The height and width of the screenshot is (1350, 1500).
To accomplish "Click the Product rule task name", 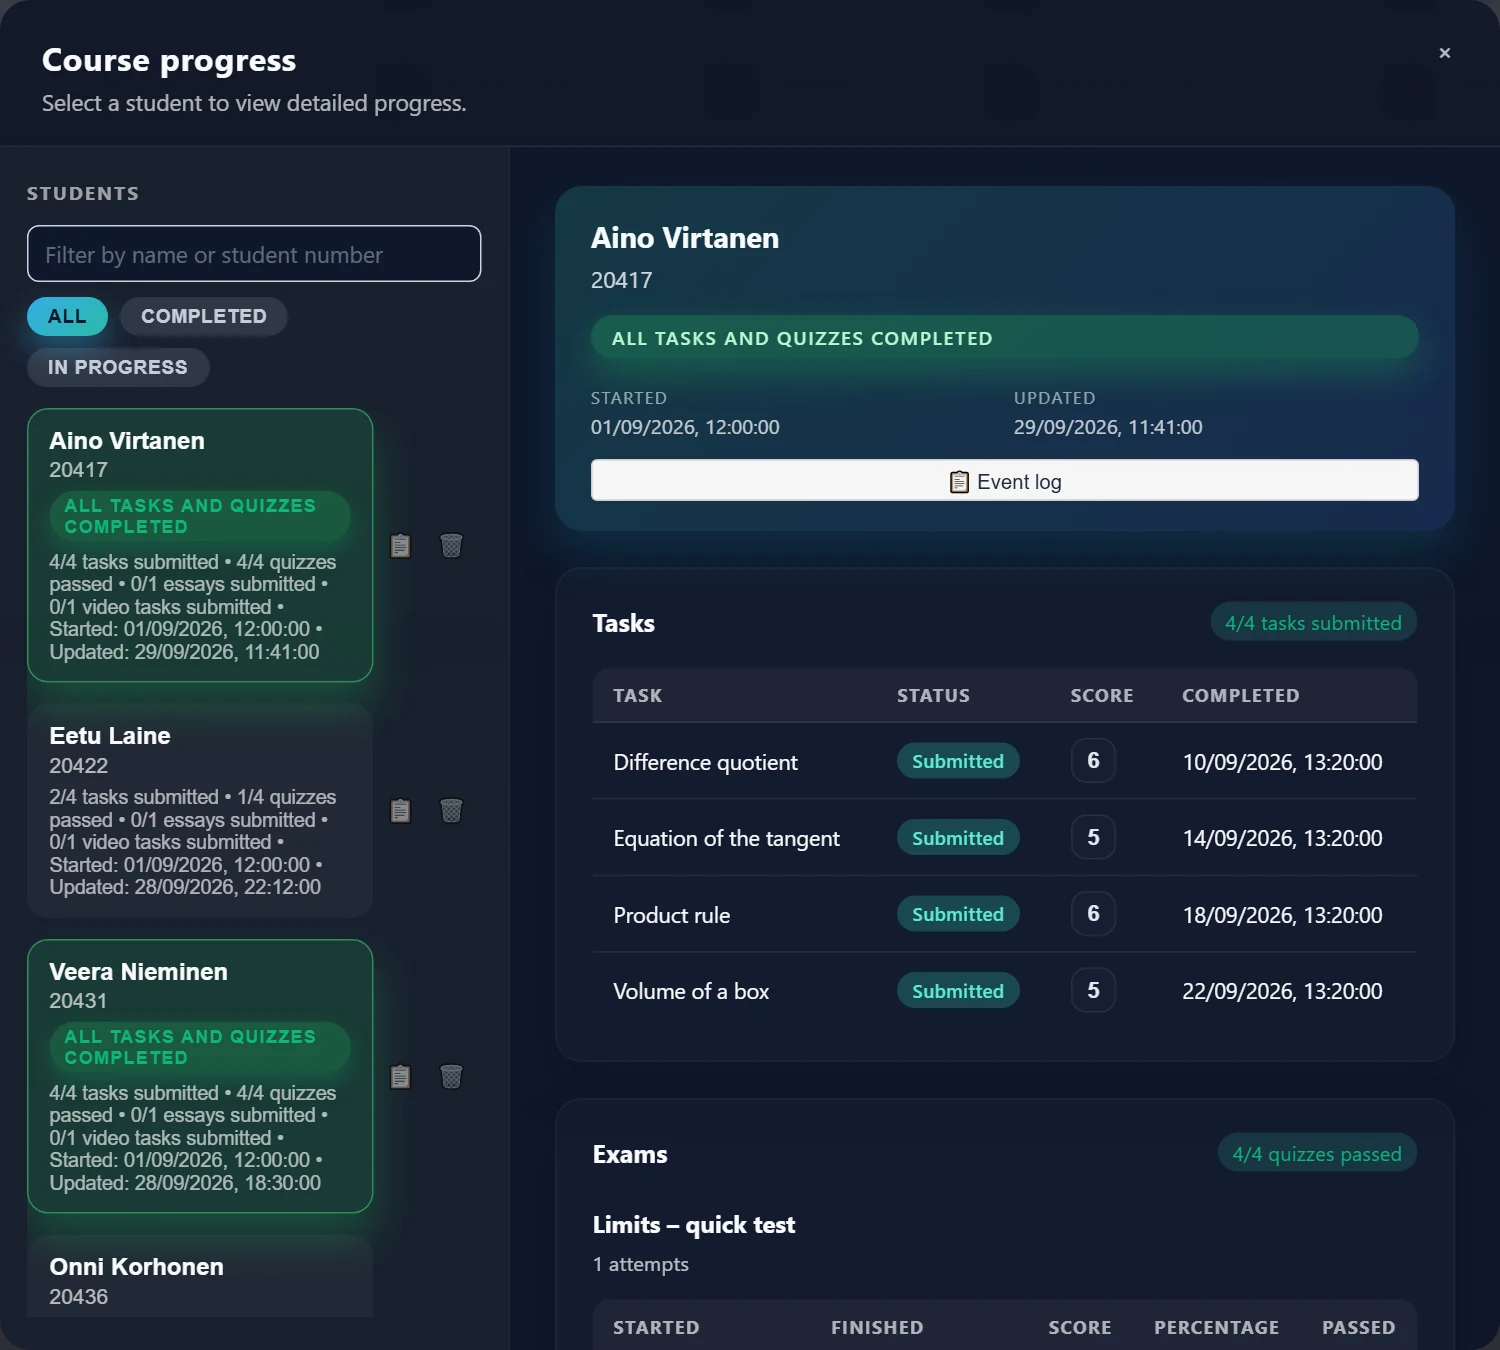I will tap(671, 915).
